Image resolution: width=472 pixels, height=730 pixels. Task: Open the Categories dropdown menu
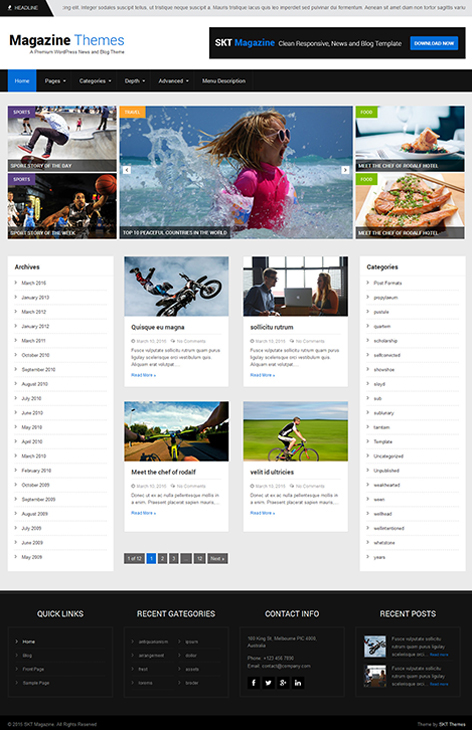(95, 81)
